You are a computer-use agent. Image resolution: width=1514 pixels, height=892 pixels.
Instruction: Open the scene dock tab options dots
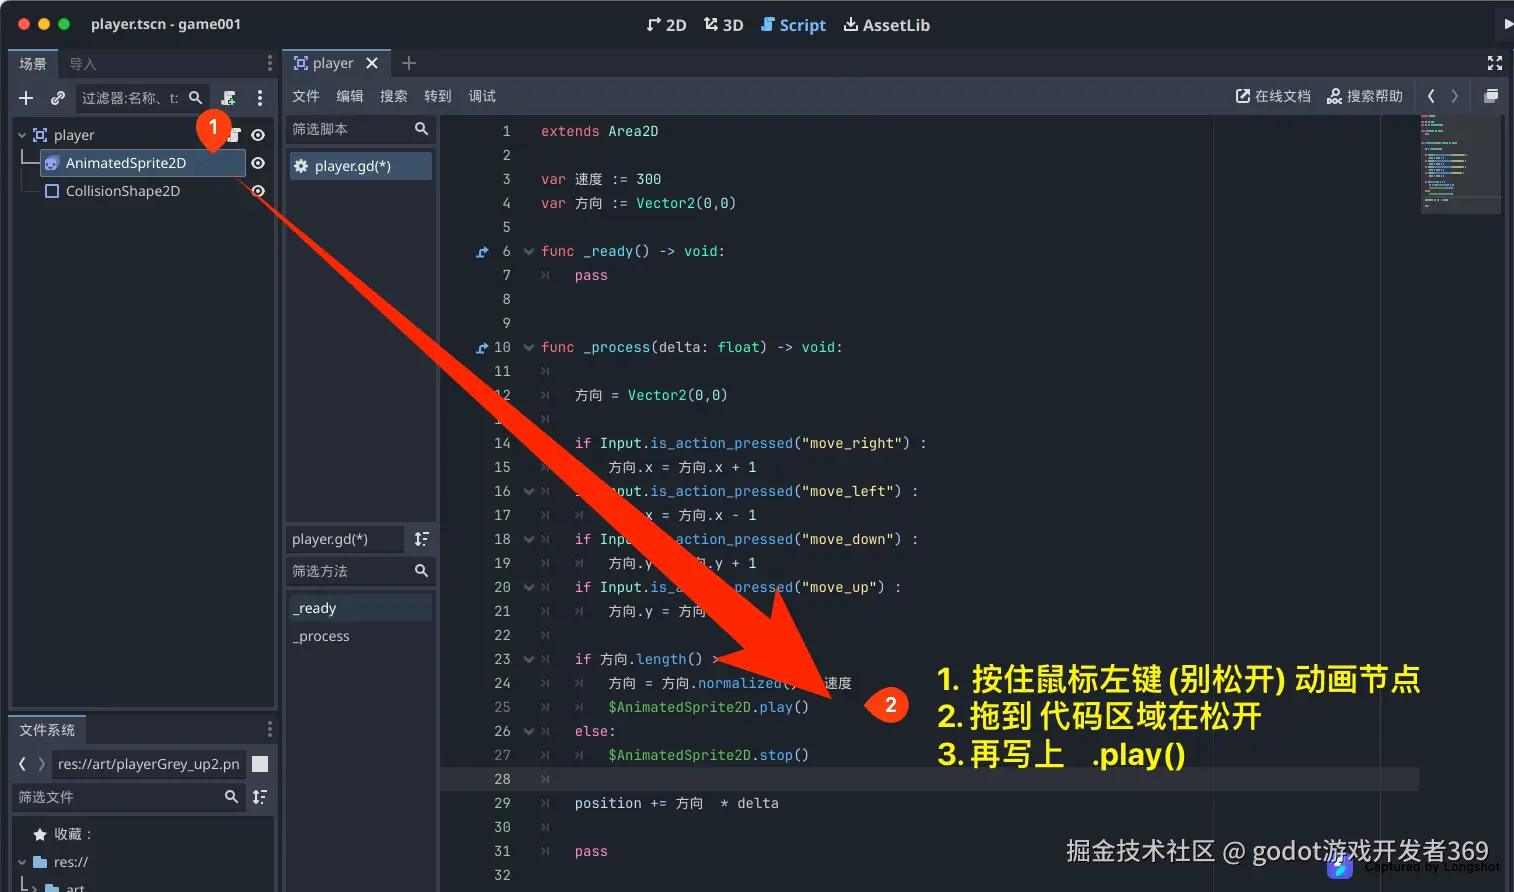pos(269,63)
